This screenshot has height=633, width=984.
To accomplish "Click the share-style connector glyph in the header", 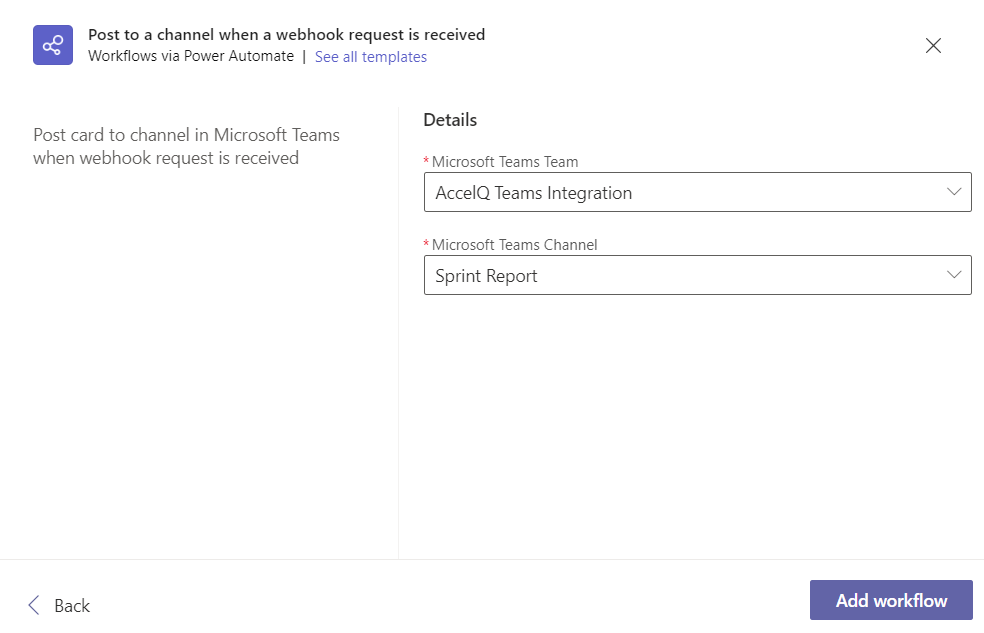I will coord(52,45).
